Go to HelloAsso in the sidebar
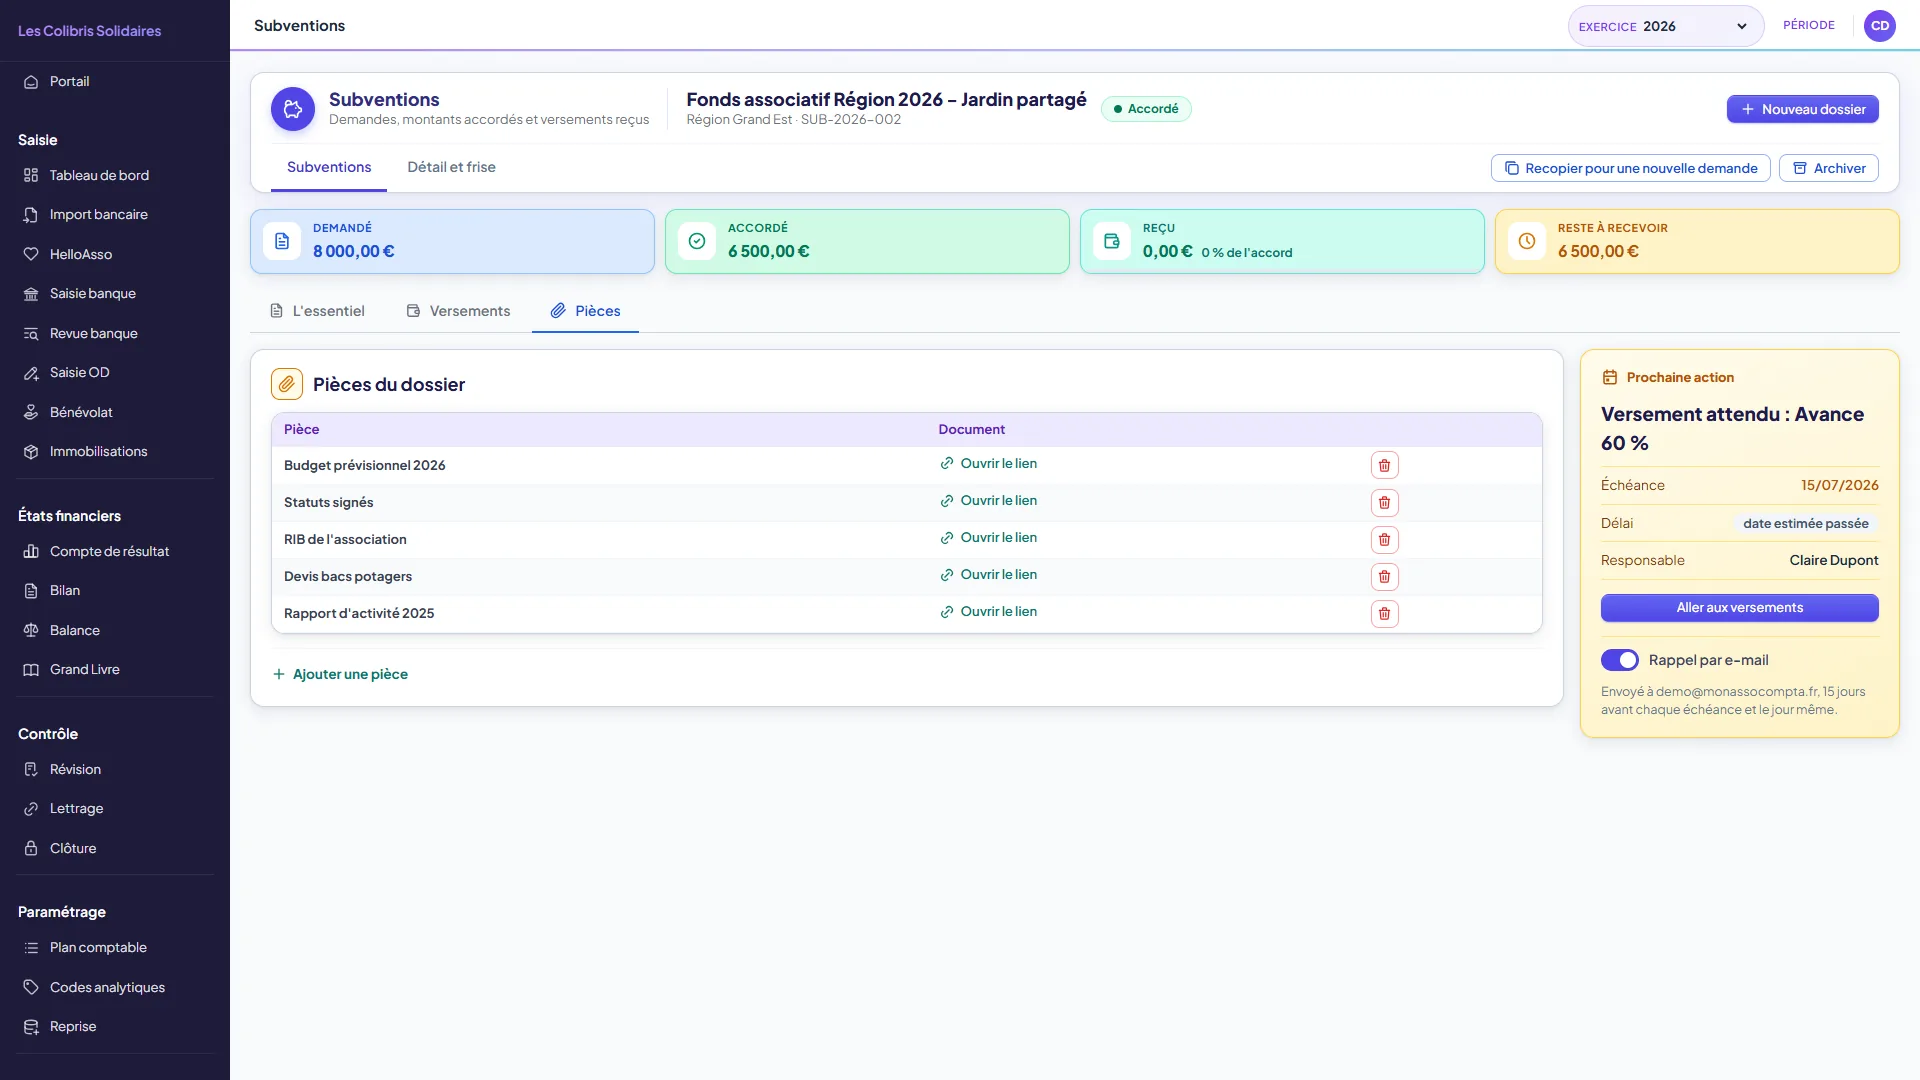1920x1080 pixels. tap(115, 254)
